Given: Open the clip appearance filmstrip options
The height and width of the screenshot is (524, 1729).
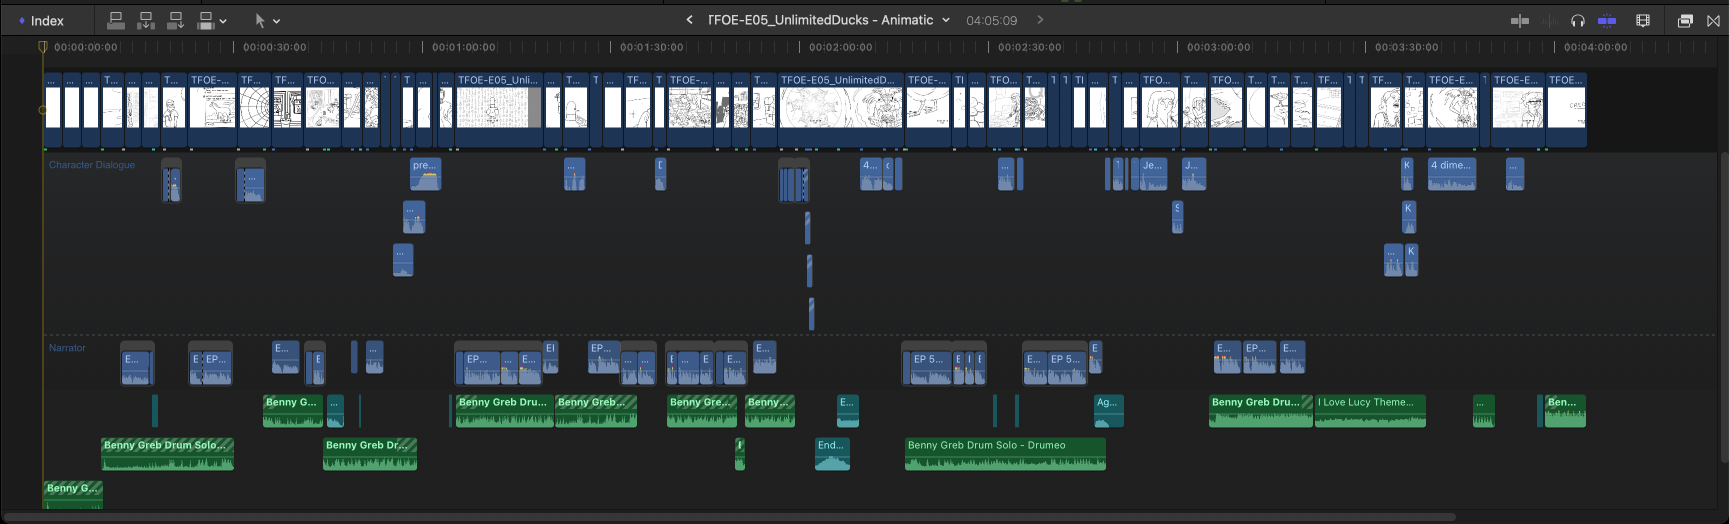Looking at the screenshot, I should tap(1642, 20).
